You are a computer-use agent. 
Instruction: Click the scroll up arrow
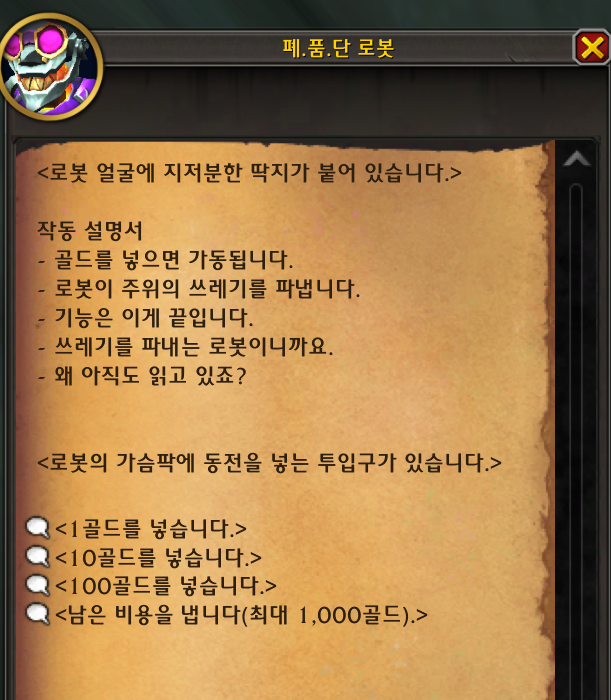[x=576, y=159]
